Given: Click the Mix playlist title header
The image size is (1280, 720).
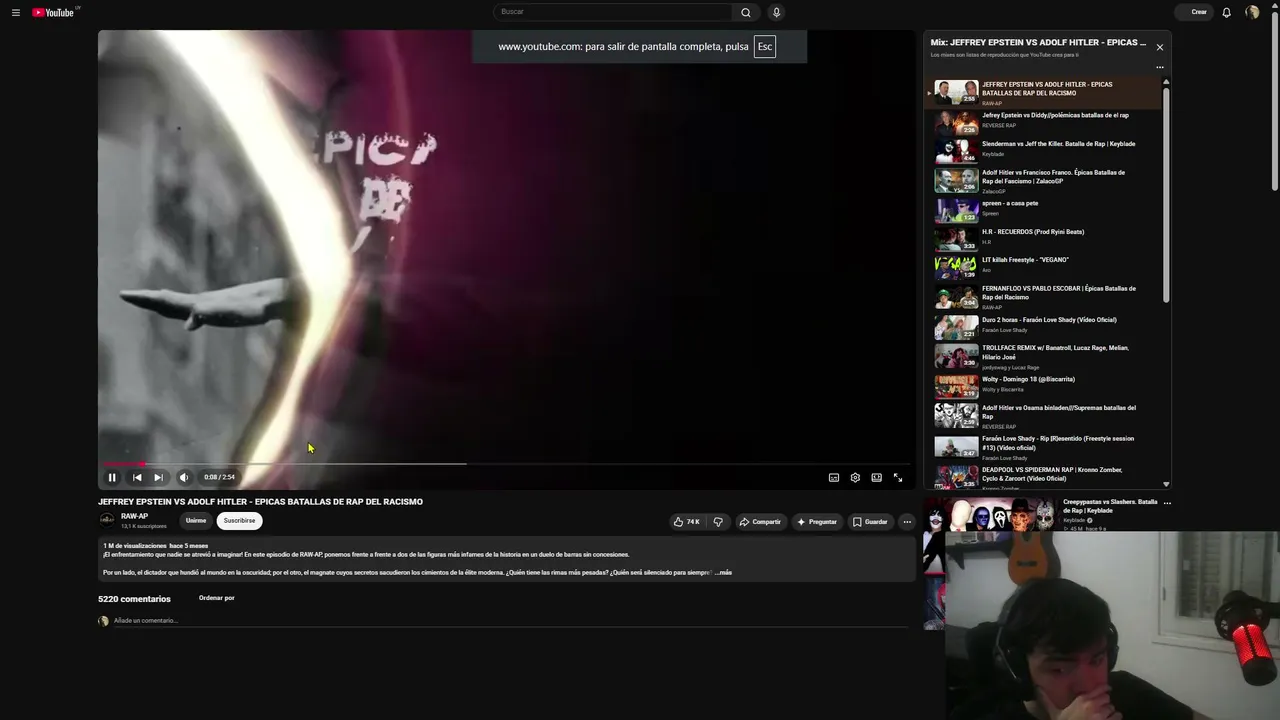Looking at the screenshot, I should tap(1038, 43).
